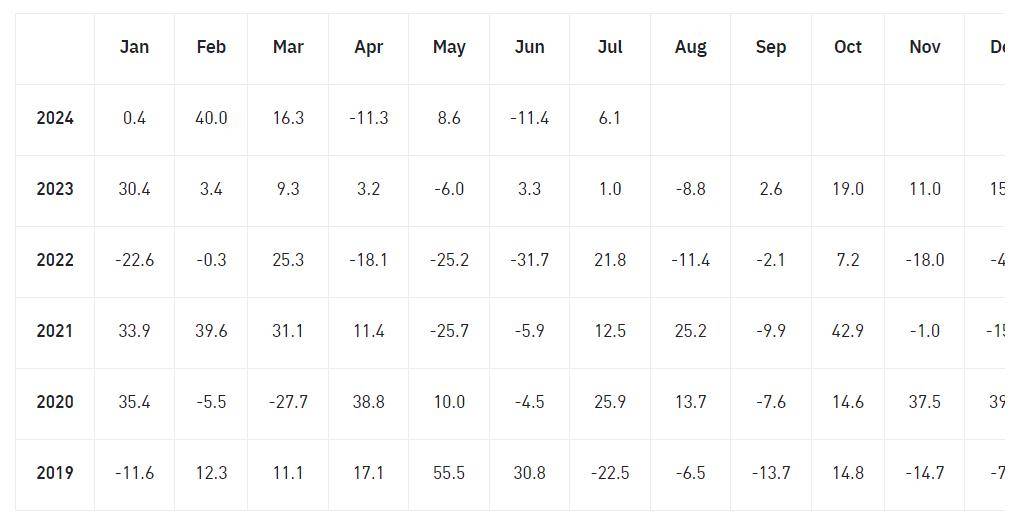Select the 2022 row label
The width and height of the screenshot is (1031, 512).
55,260
